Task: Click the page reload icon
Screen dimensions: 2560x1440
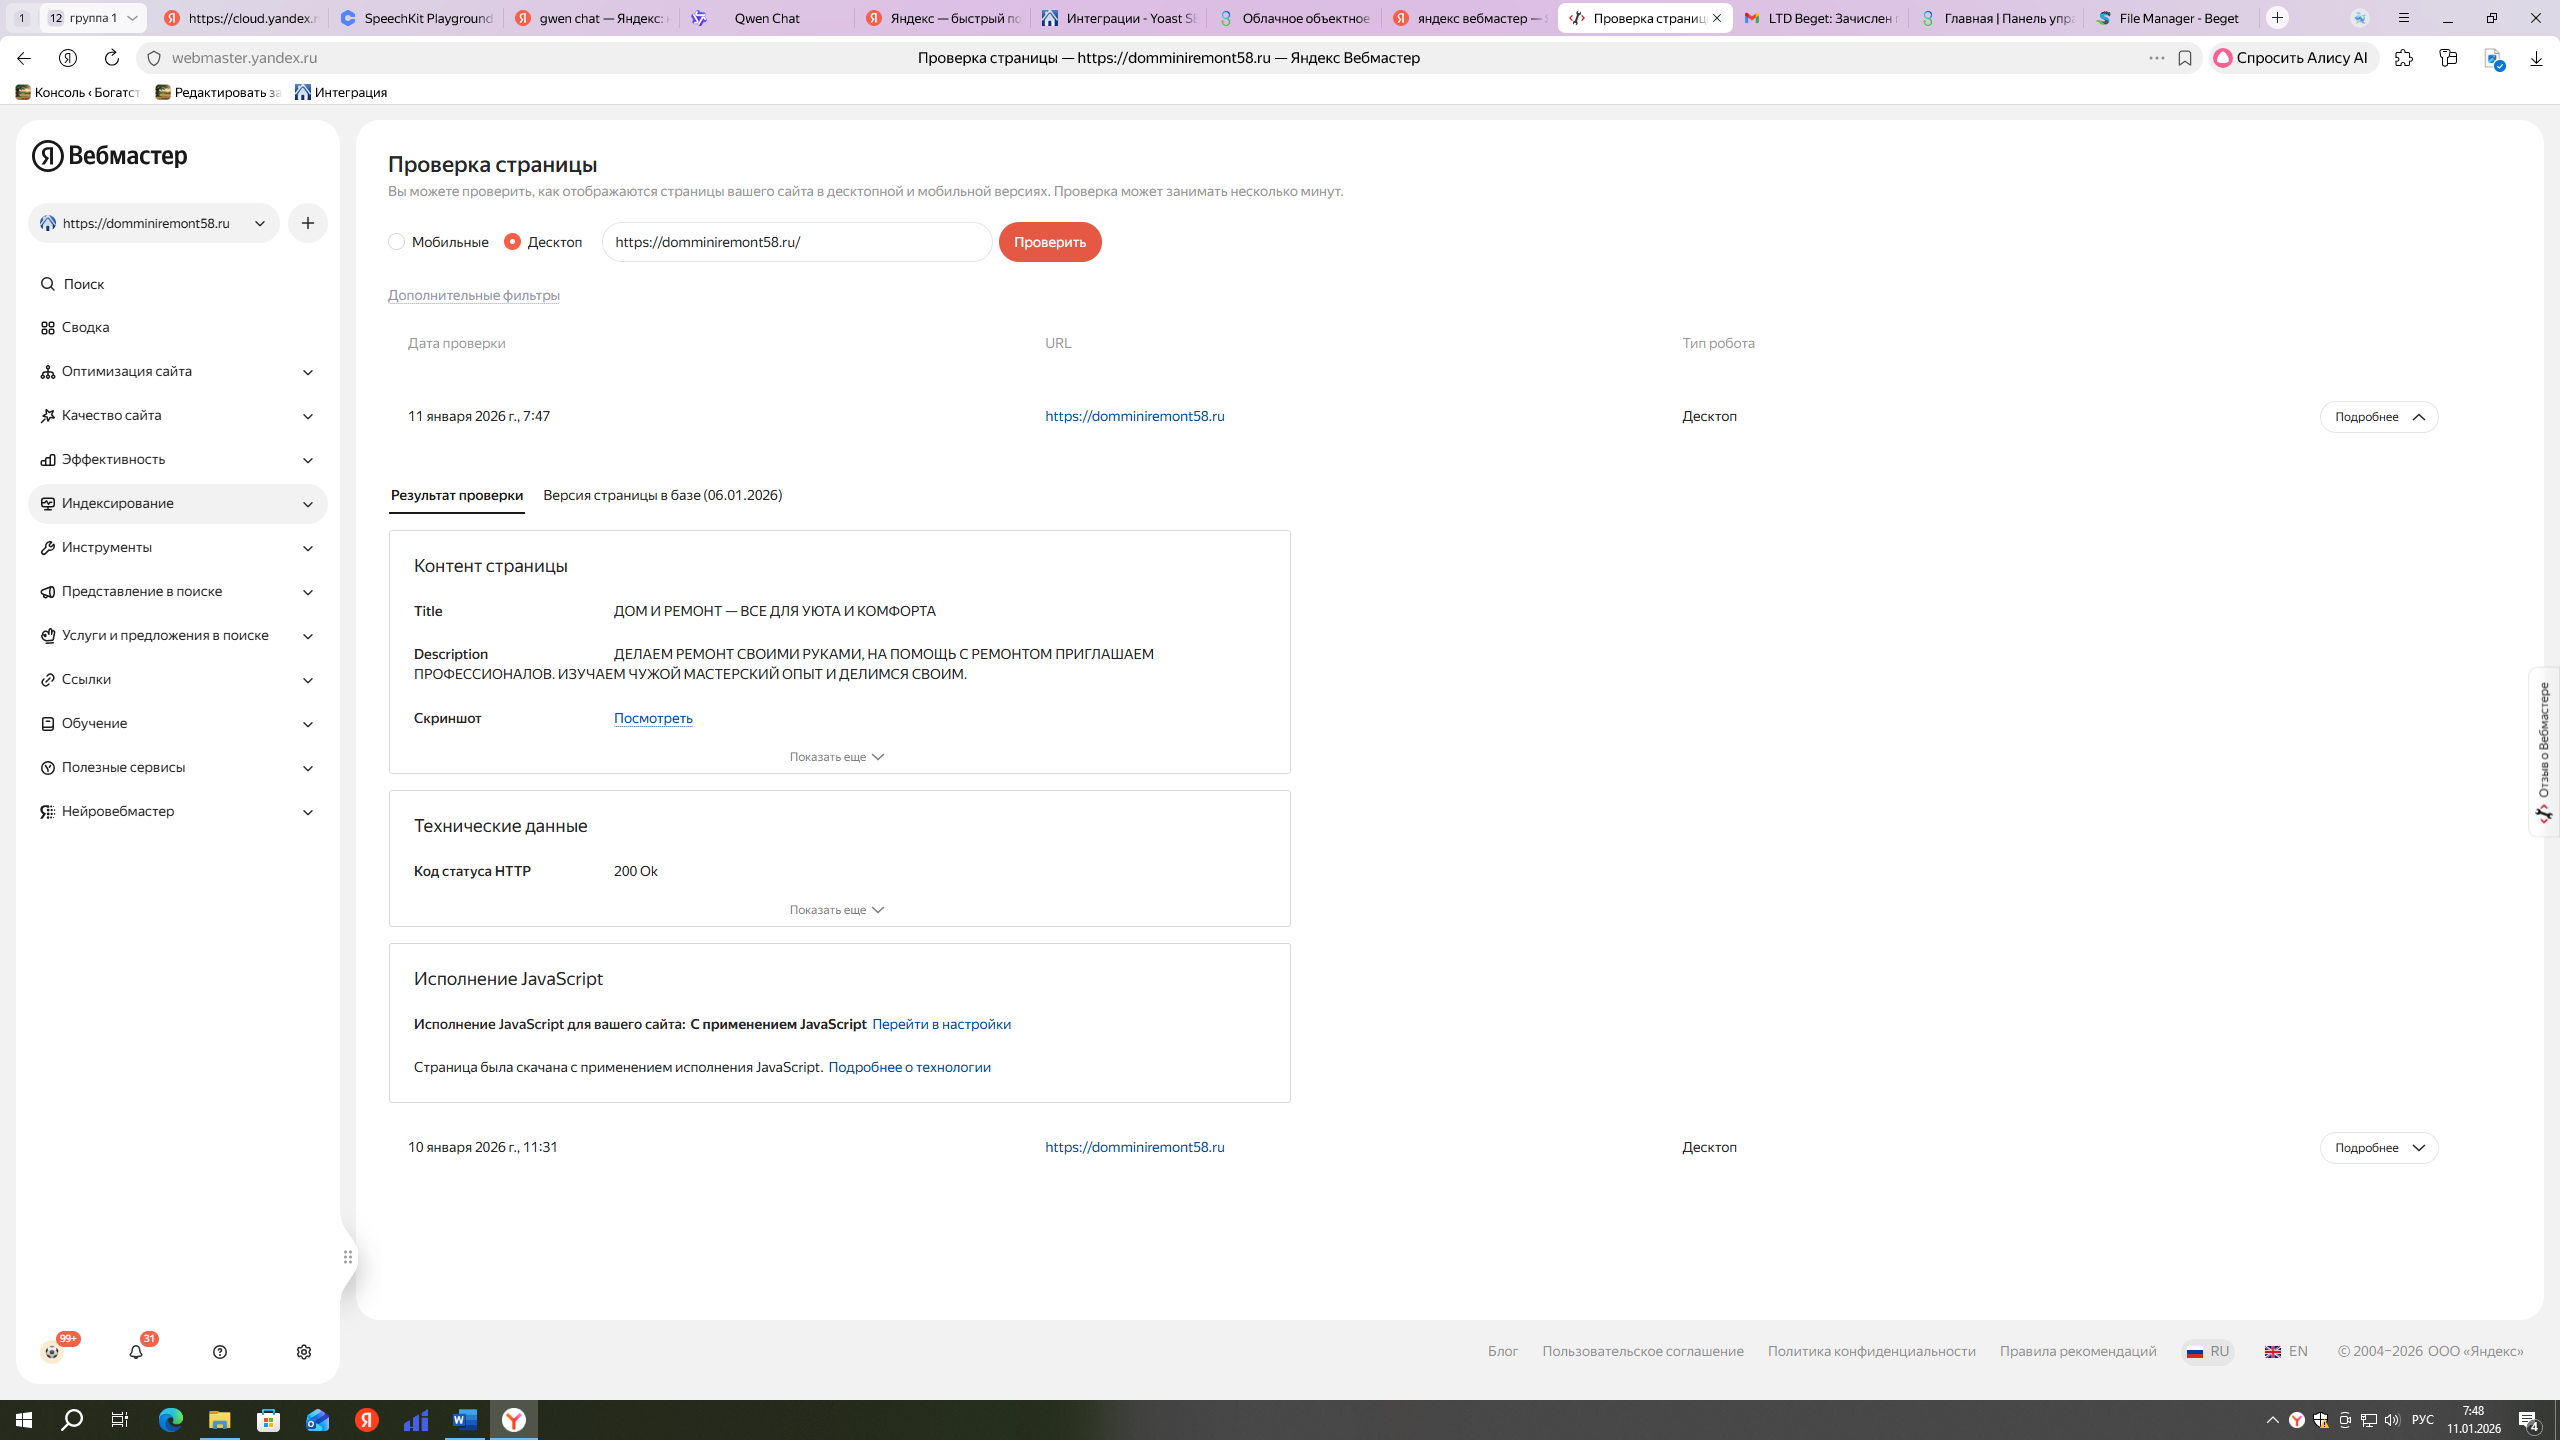Action: coord(112,58)
